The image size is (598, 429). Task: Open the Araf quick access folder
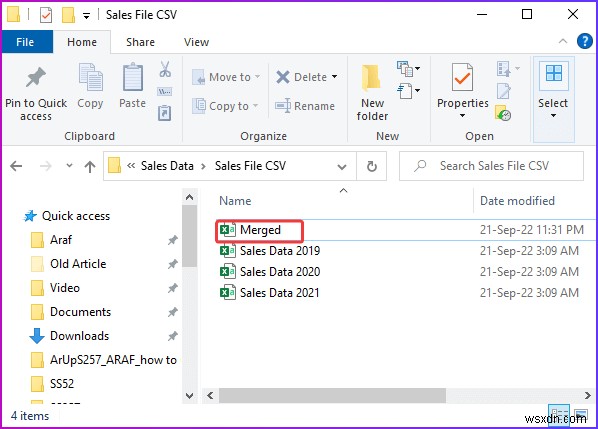[51, 240]
